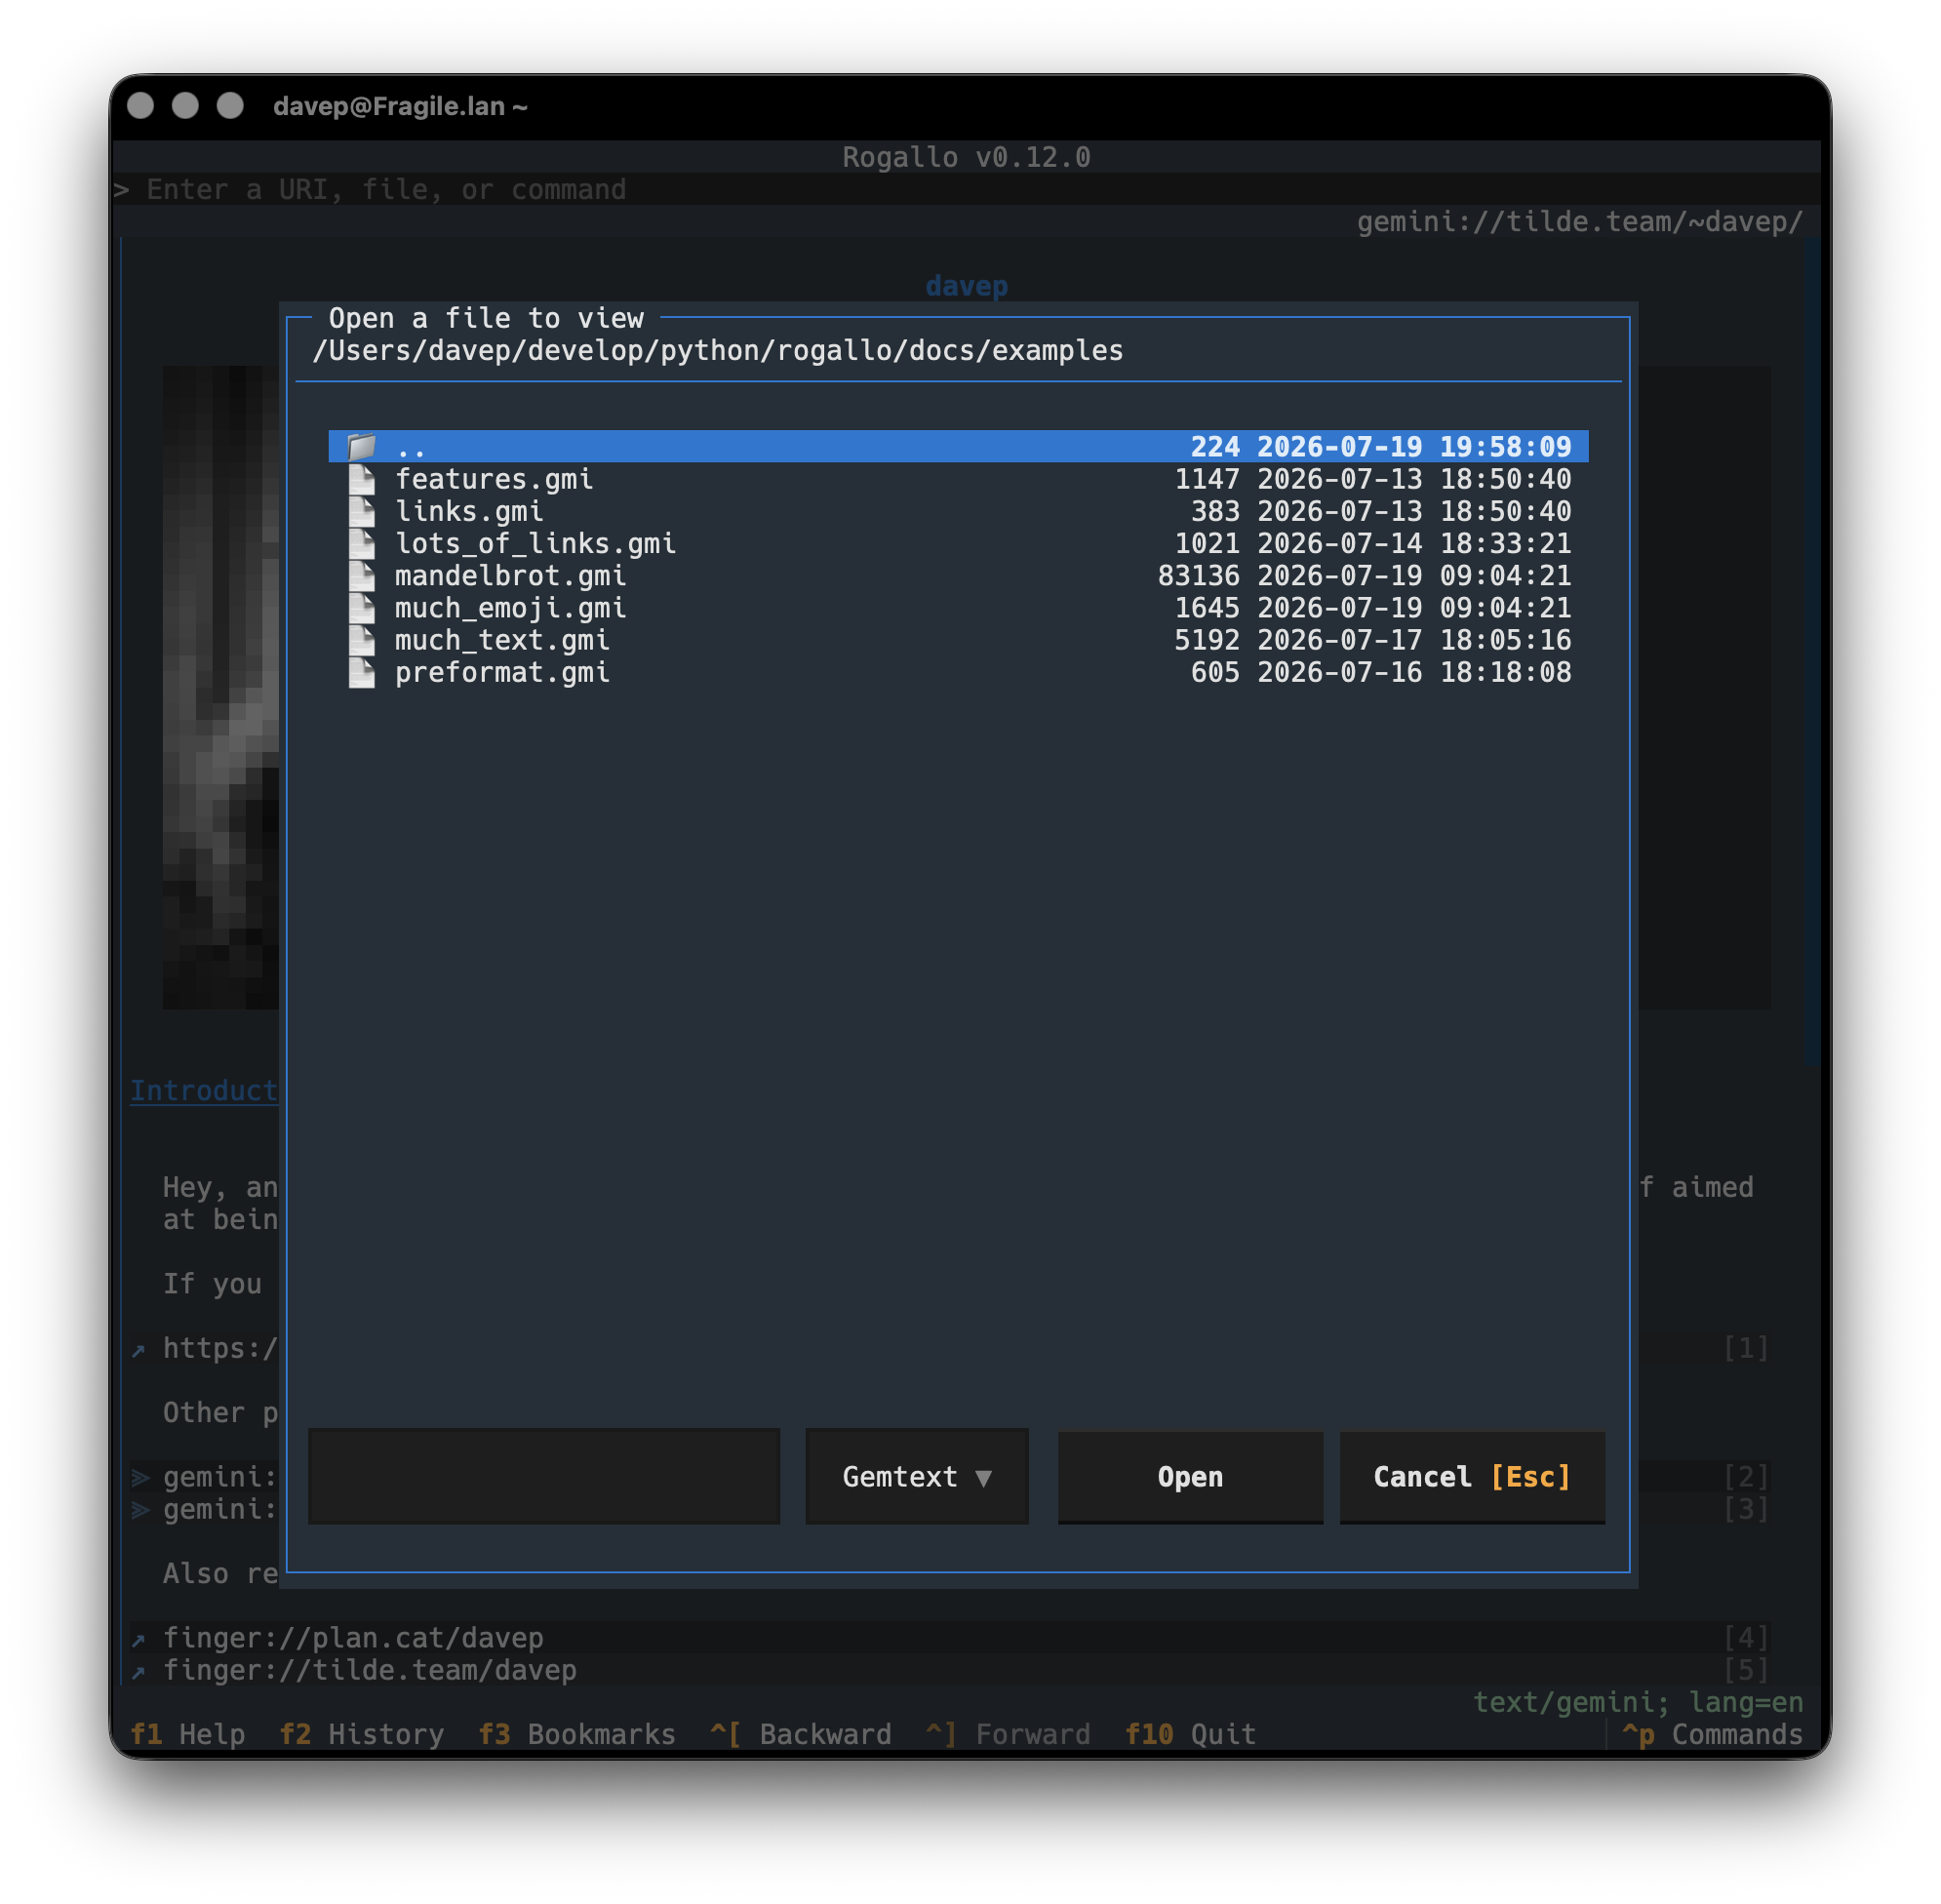
Task: Click the file icon beside preformat.gmi
Action: pyautogui.click(x=361, y=672)
